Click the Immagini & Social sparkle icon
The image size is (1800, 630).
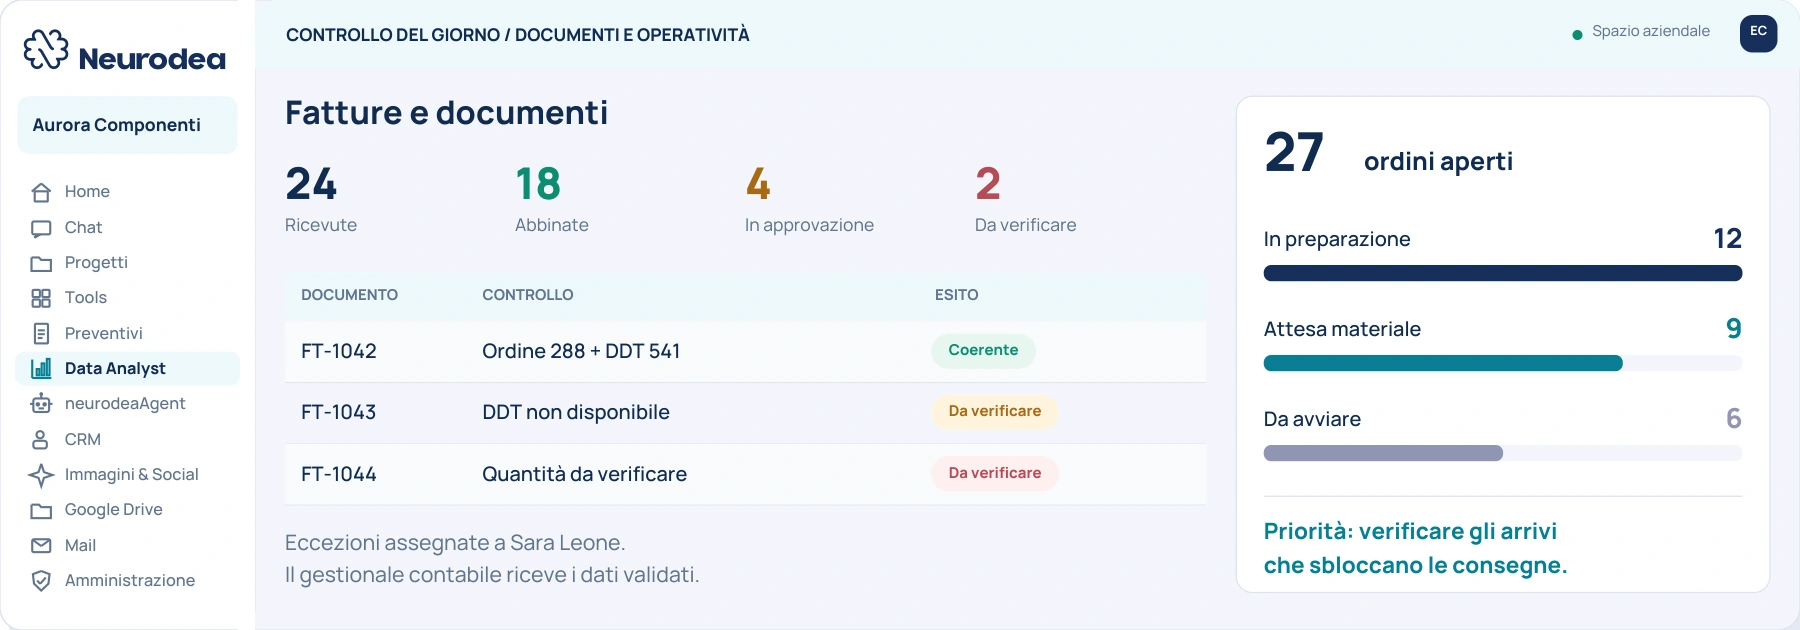41,475
